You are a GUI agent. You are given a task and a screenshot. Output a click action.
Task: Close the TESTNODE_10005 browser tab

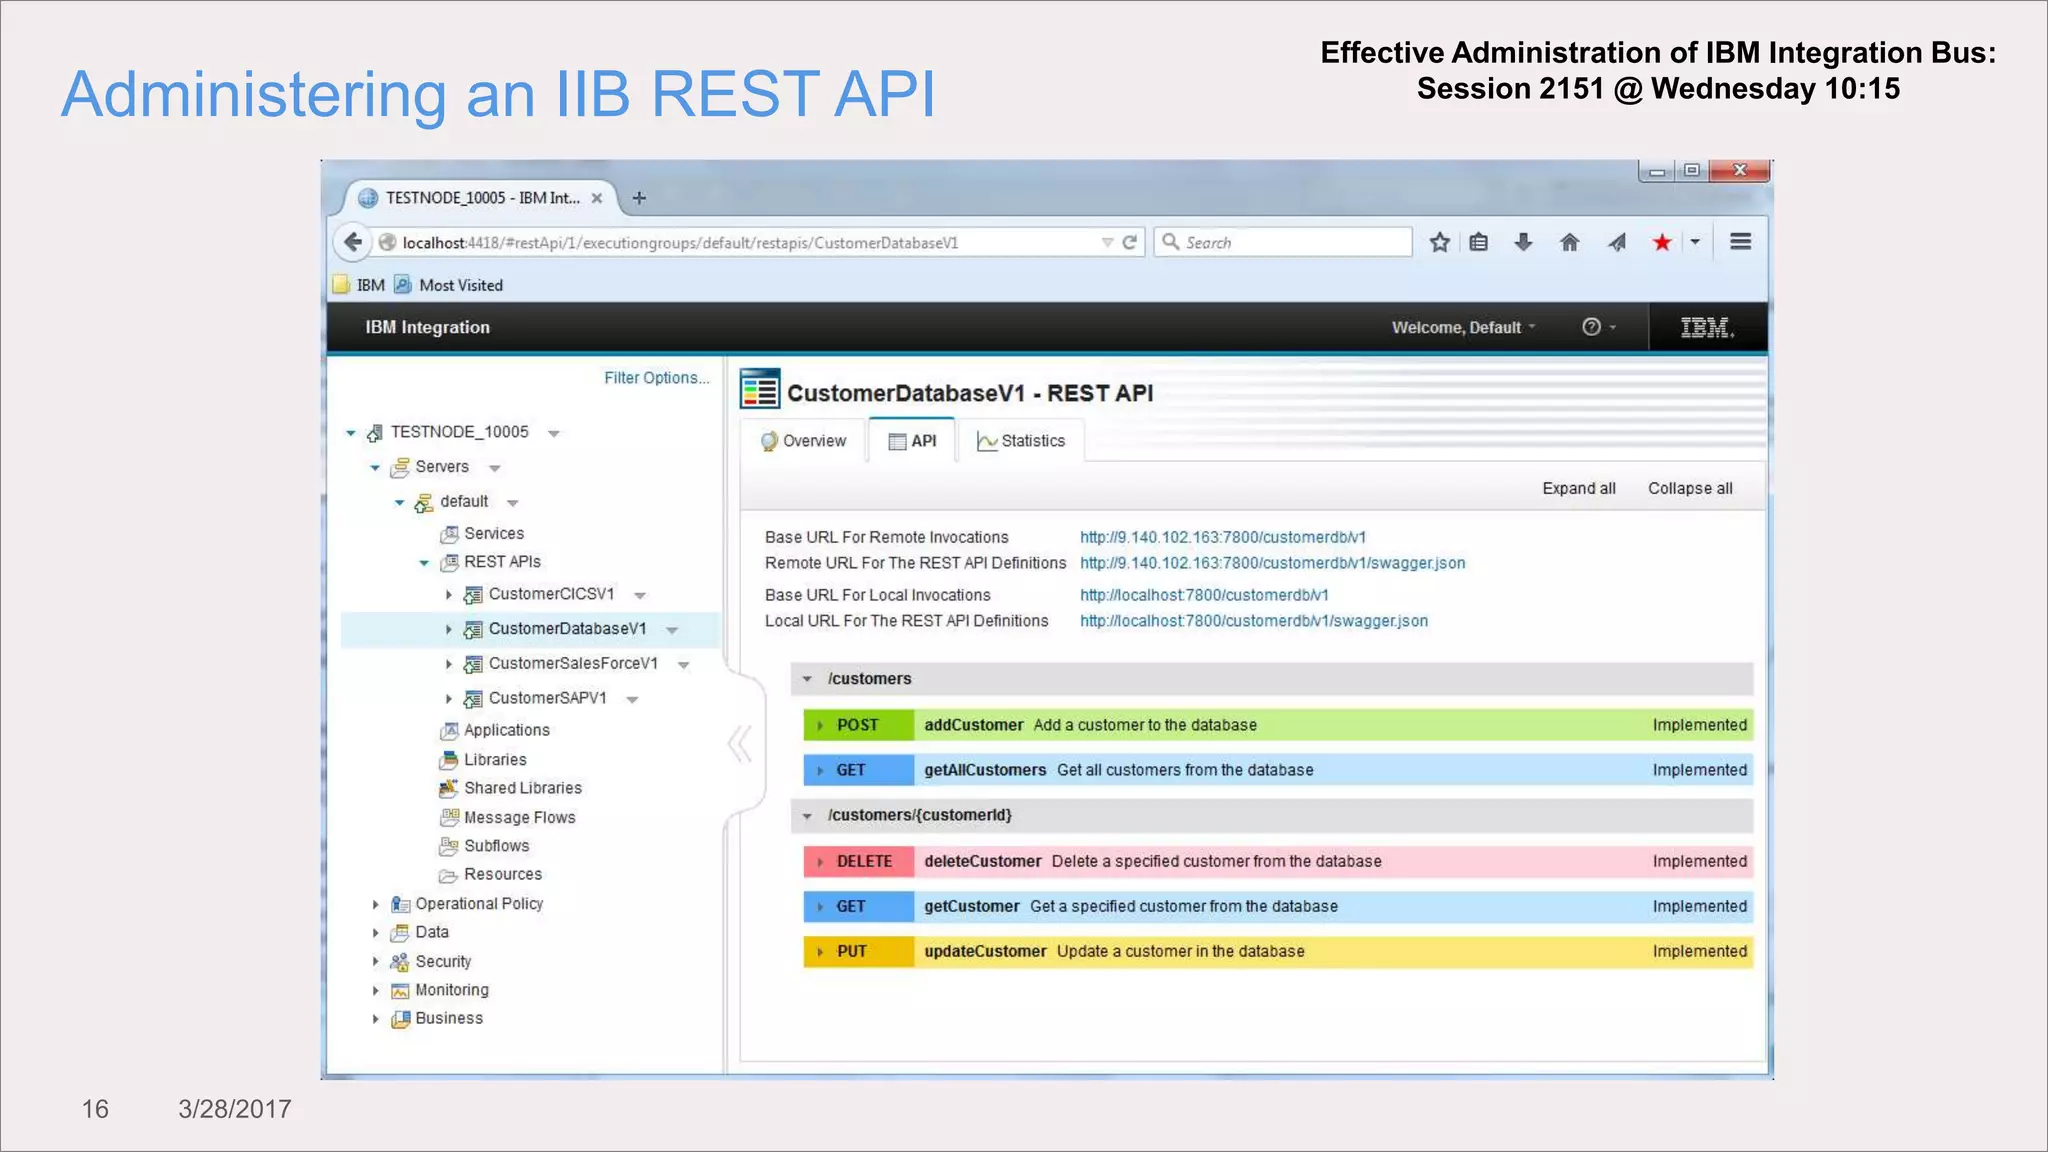pyautogui.click(x=597, y=198)
